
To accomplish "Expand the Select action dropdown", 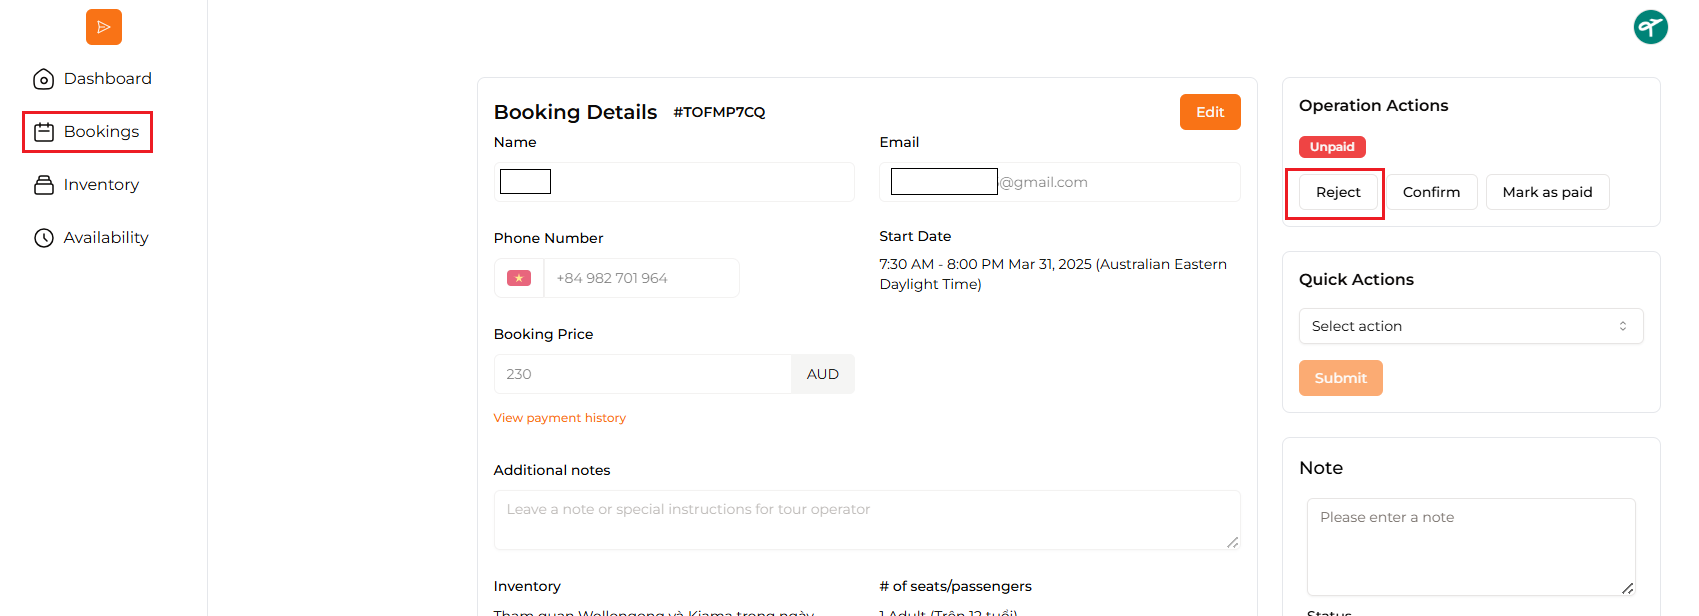I will pos(1471,326).
